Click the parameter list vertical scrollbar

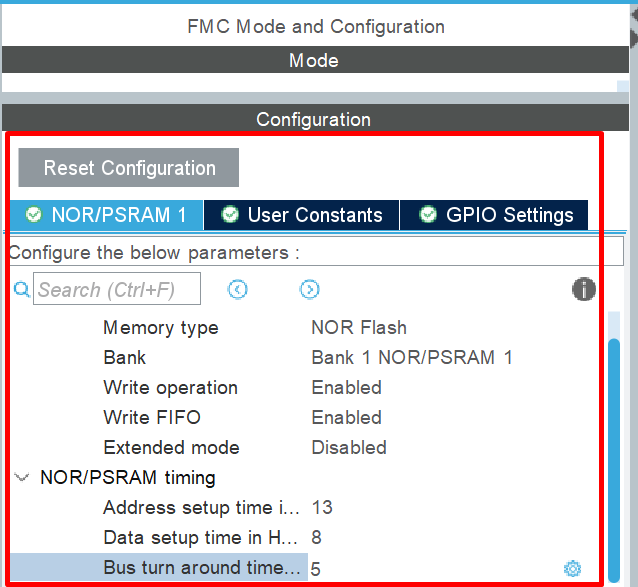pos(614,460)
